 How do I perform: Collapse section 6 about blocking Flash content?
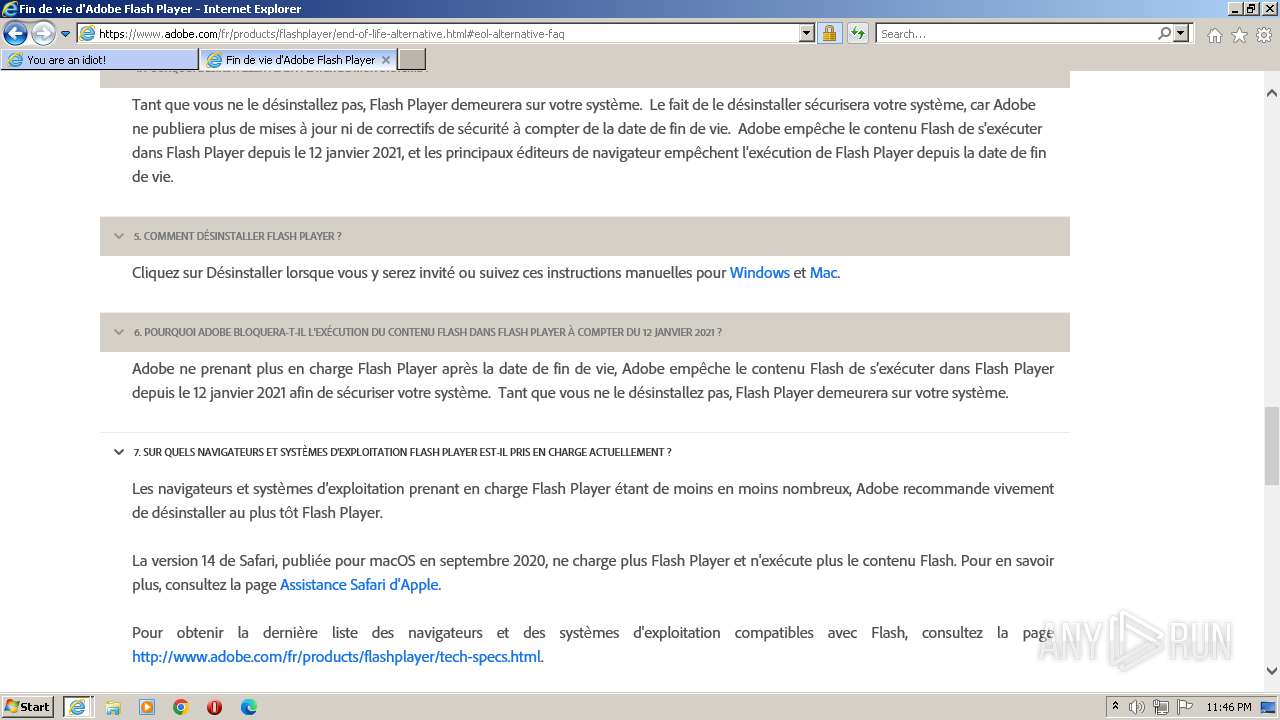click(x=119, y=332)
